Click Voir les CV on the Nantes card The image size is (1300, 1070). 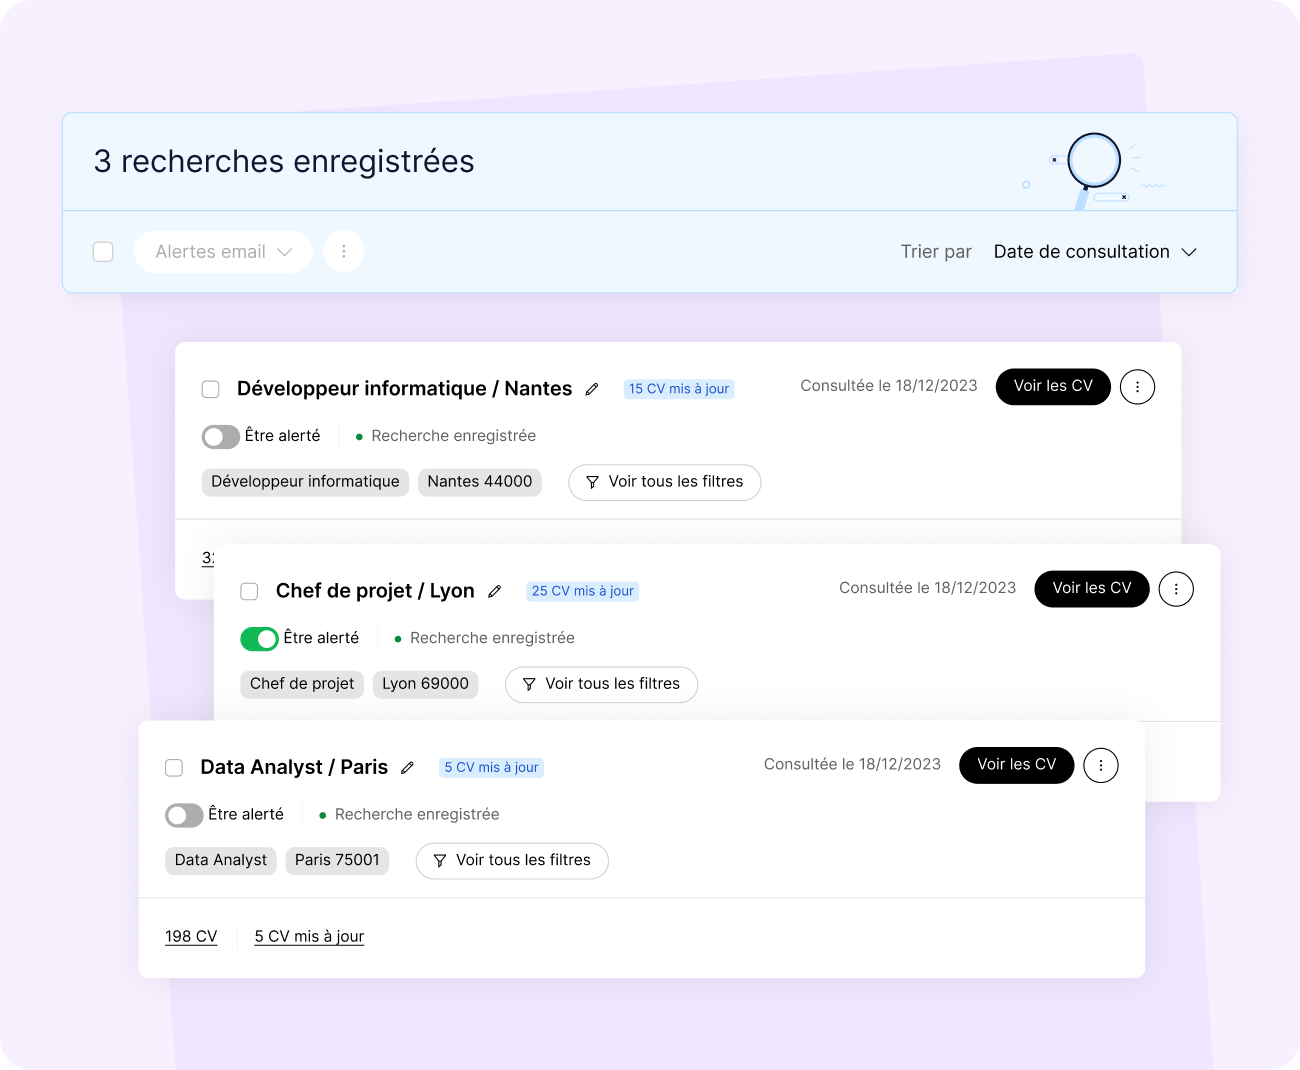1053,386
